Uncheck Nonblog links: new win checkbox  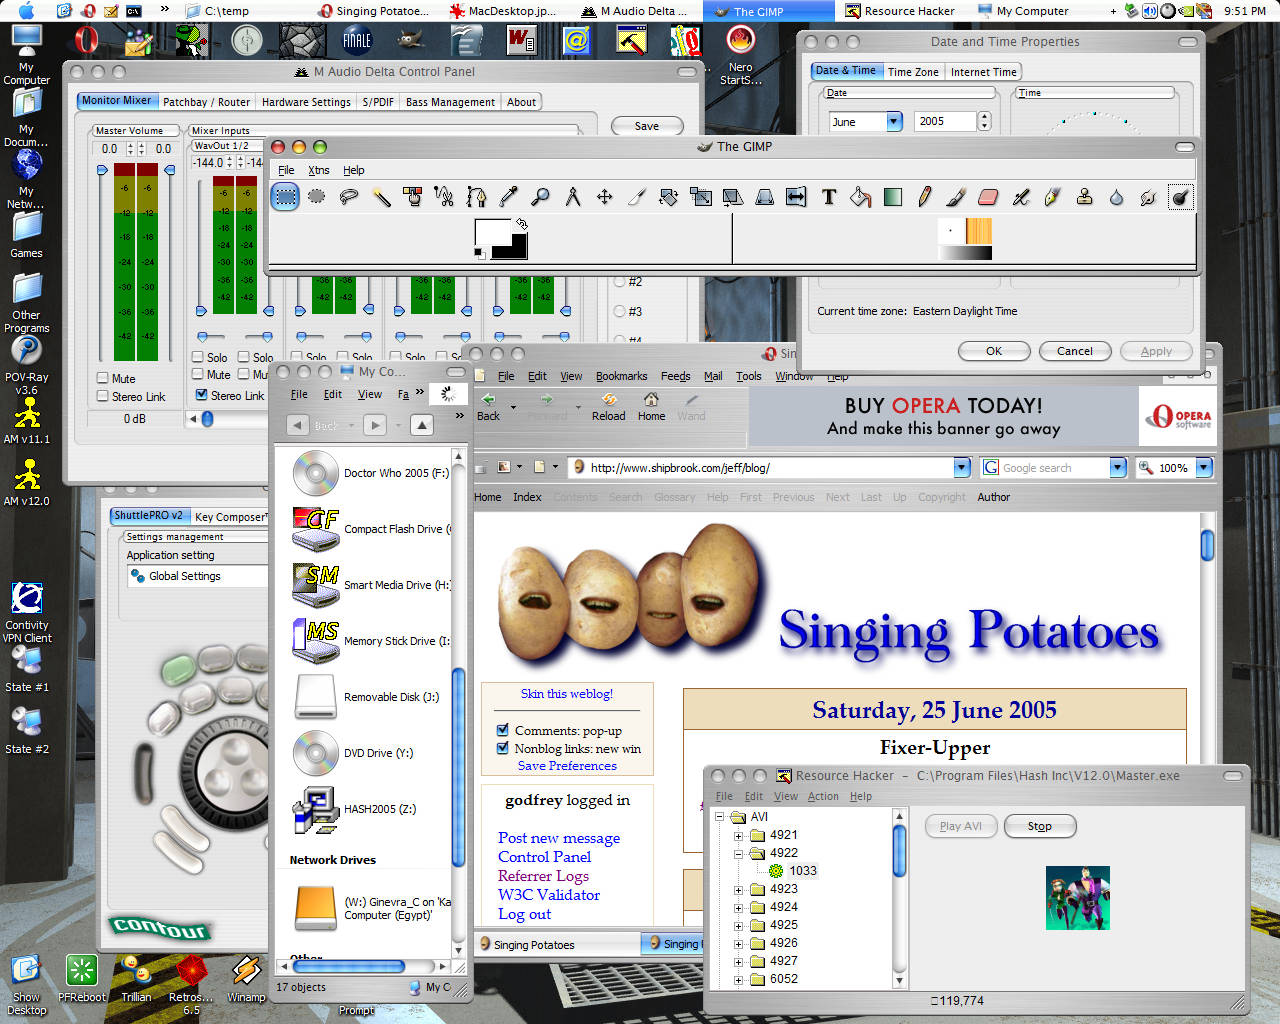coord(503,748)
